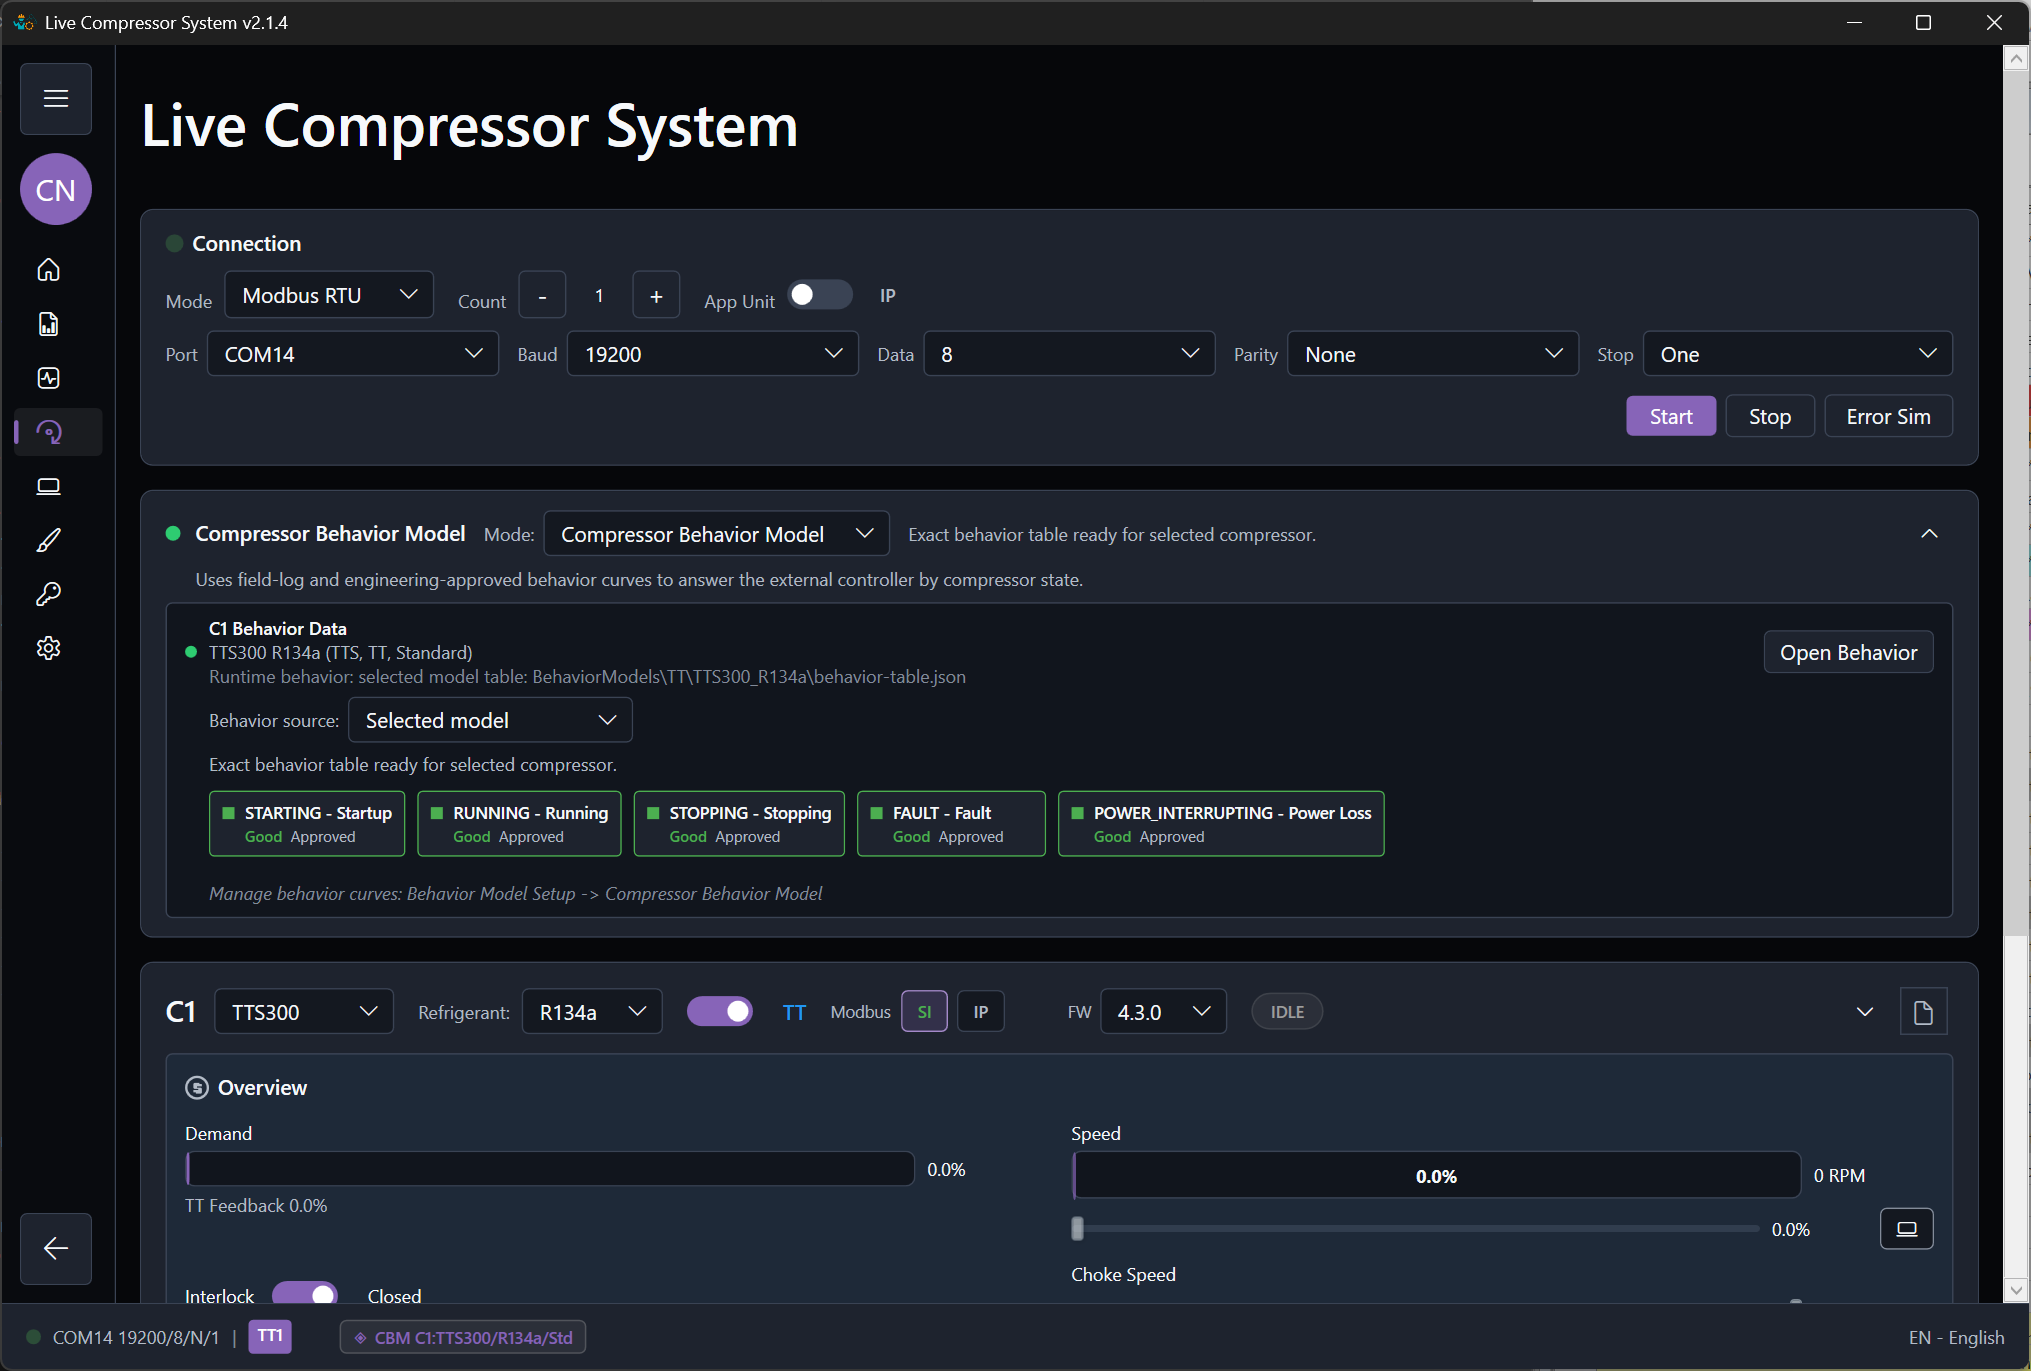This screenshot has height=1371, width=2031.
Task: Click the Open Behavior button
Action: click(x=1848, y=652)
